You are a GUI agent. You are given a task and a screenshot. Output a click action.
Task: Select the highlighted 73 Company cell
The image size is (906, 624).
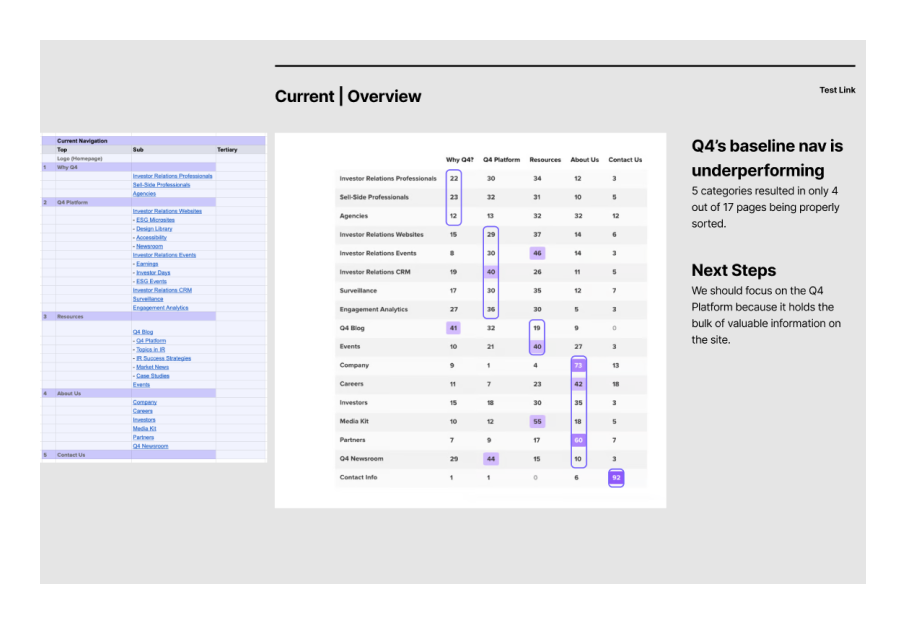pos(578,365)
